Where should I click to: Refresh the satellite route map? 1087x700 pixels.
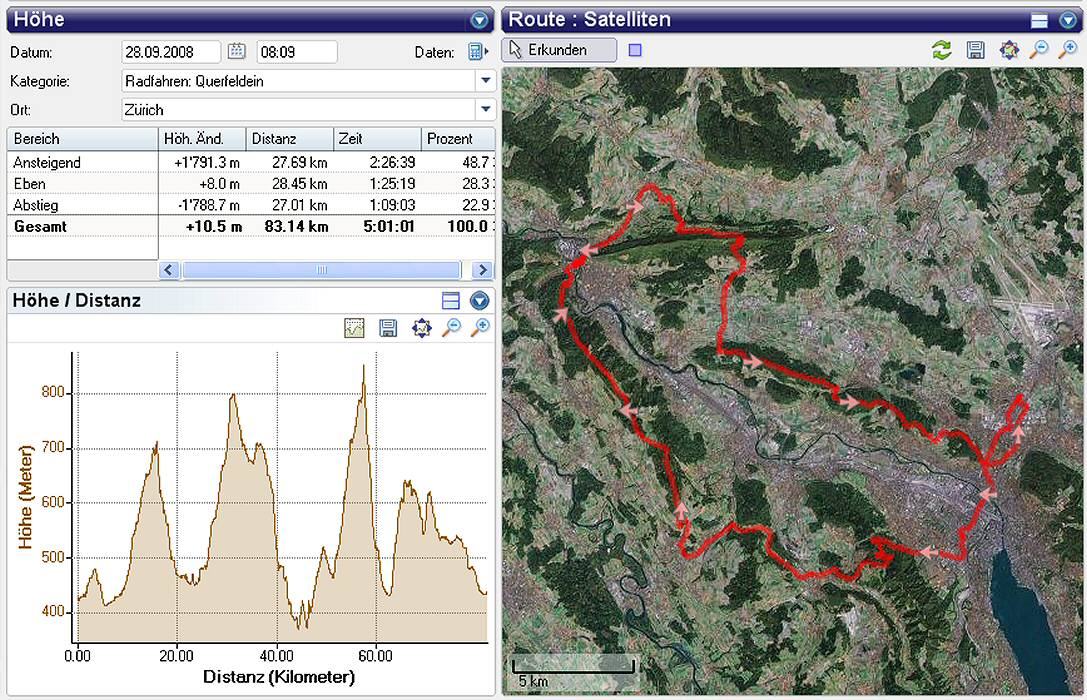click(x=941, y=50)
